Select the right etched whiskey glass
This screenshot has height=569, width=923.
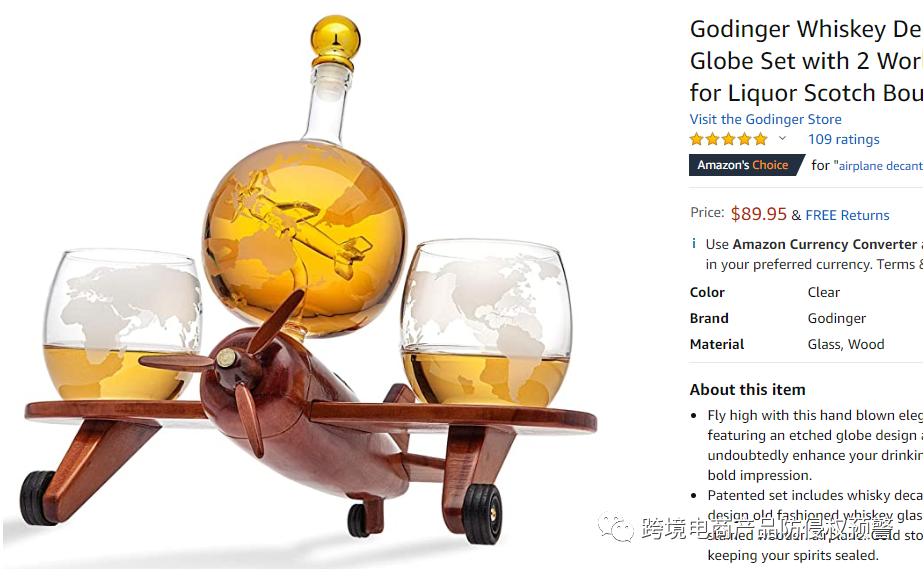click(486, 323)
